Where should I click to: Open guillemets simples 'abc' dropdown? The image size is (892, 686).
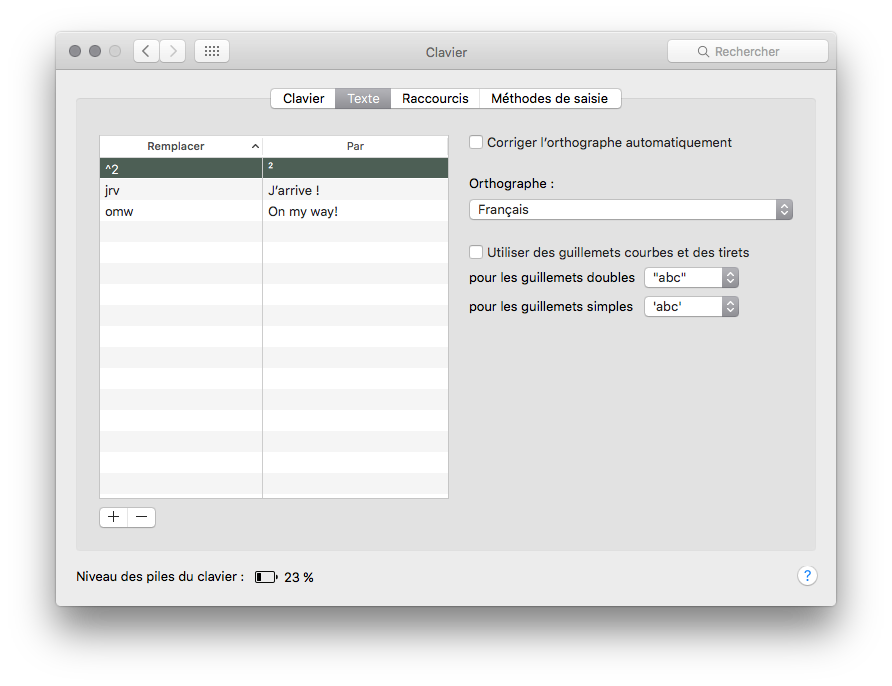691,307
